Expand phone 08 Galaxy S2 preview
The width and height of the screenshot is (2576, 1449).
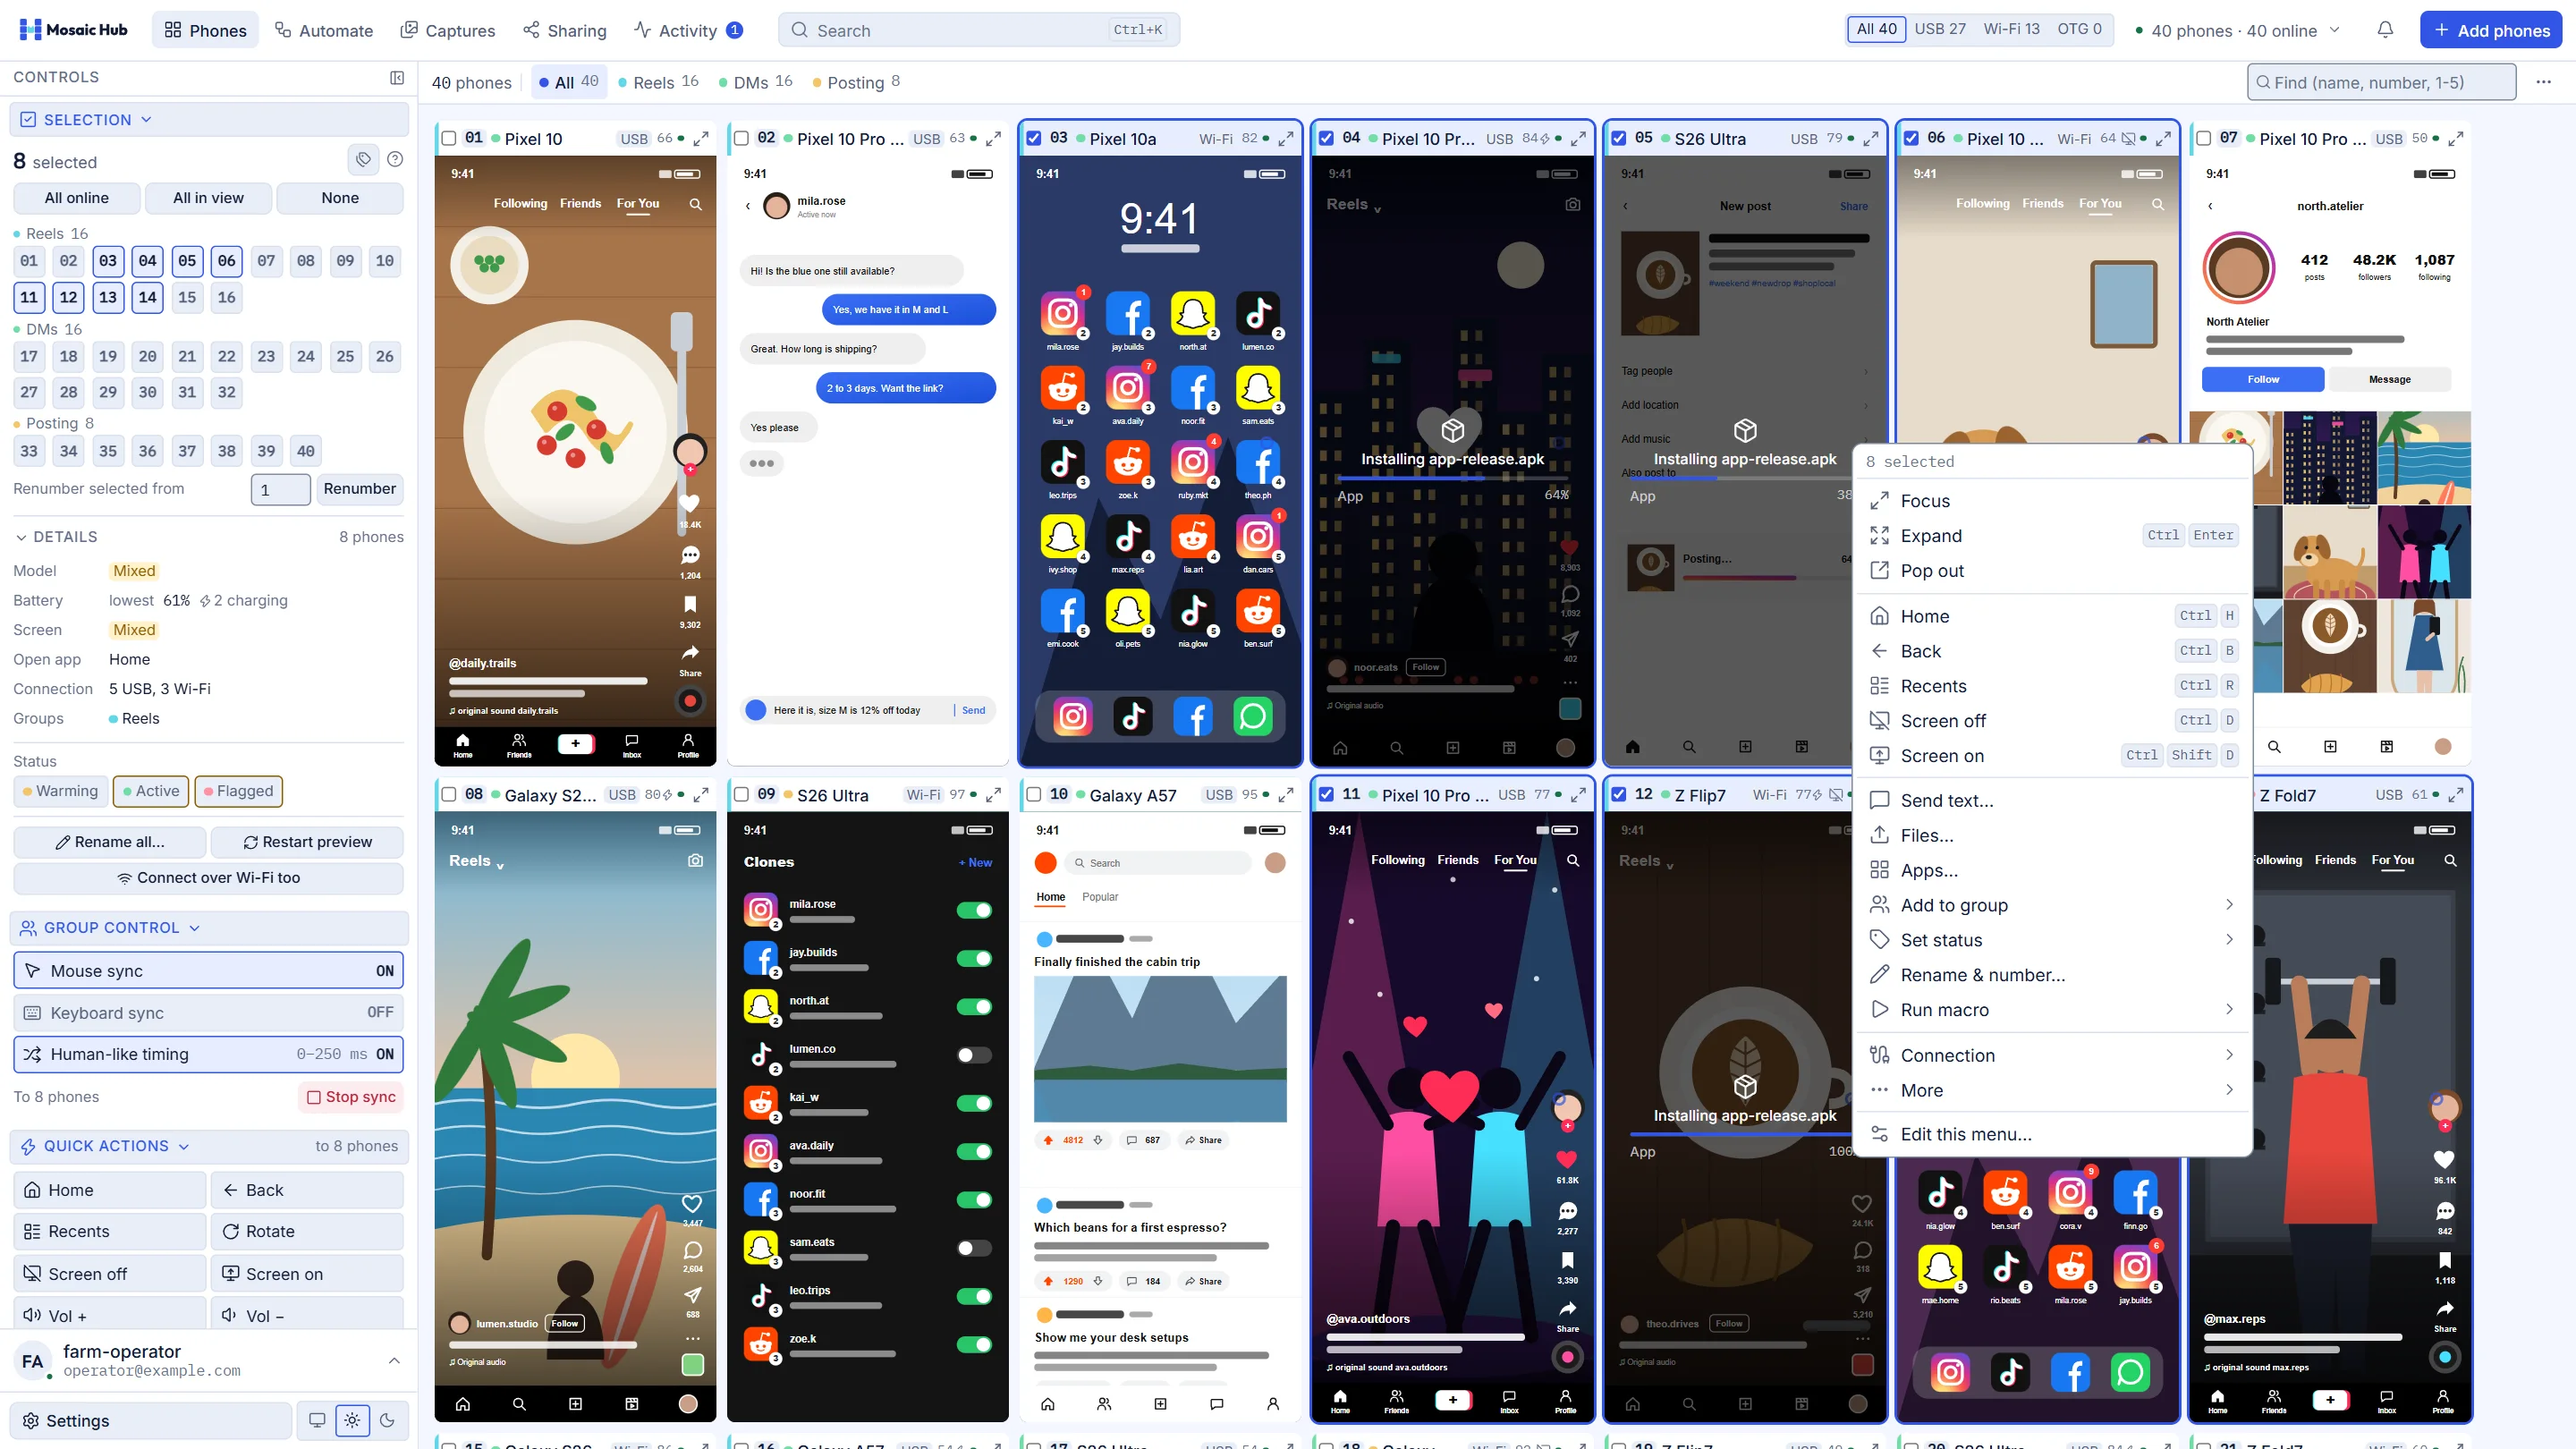pos(701,795)
